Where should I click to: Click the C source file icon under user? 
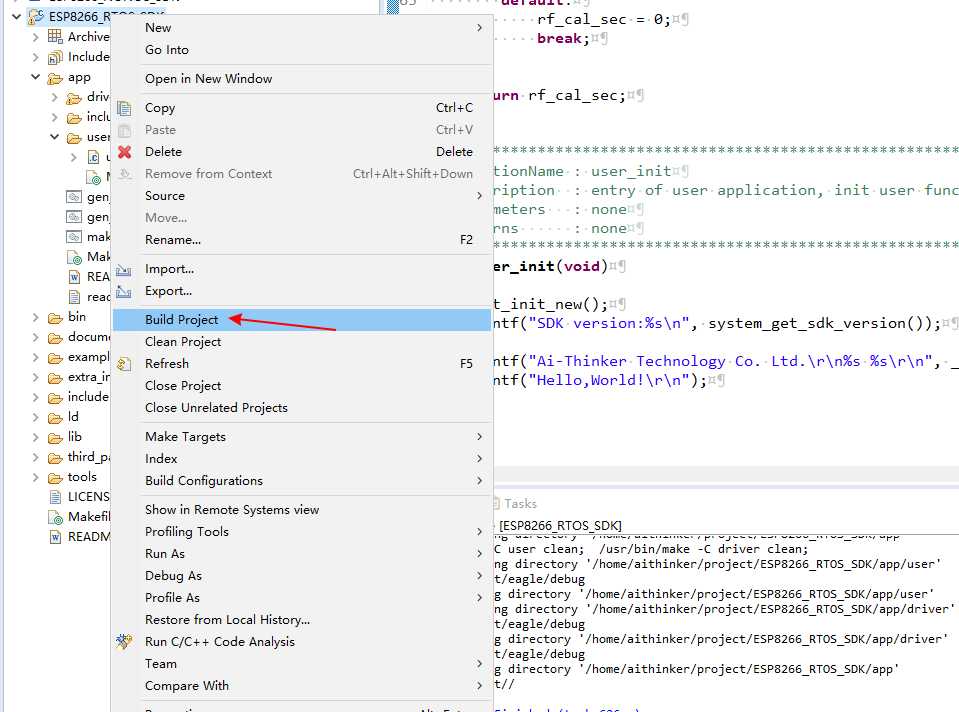click(93, 157)
